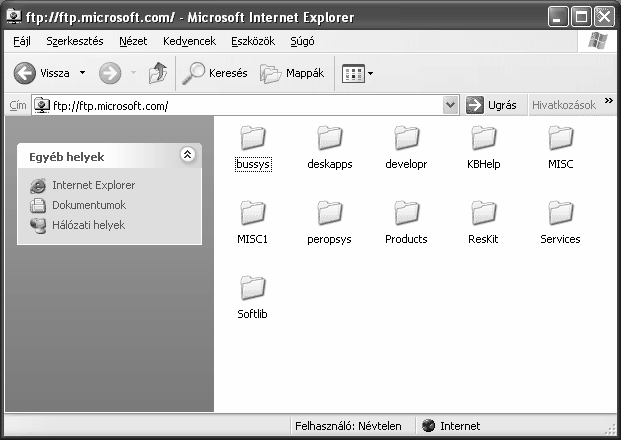Go up one folder level
The width and height of the screenshot is (621, 440).
[158, 73]
